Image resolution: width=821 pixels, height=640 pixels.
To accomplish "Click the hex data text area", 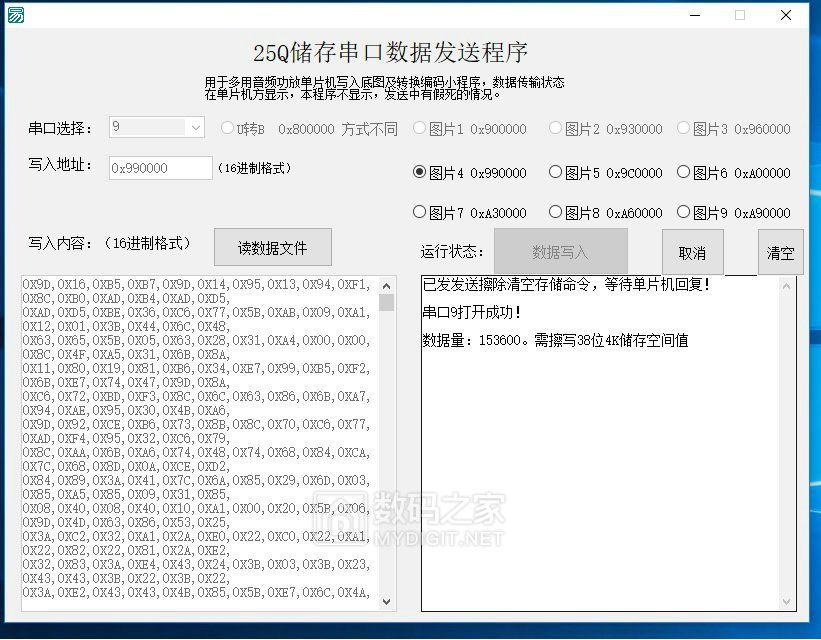I will click(200, 440).
